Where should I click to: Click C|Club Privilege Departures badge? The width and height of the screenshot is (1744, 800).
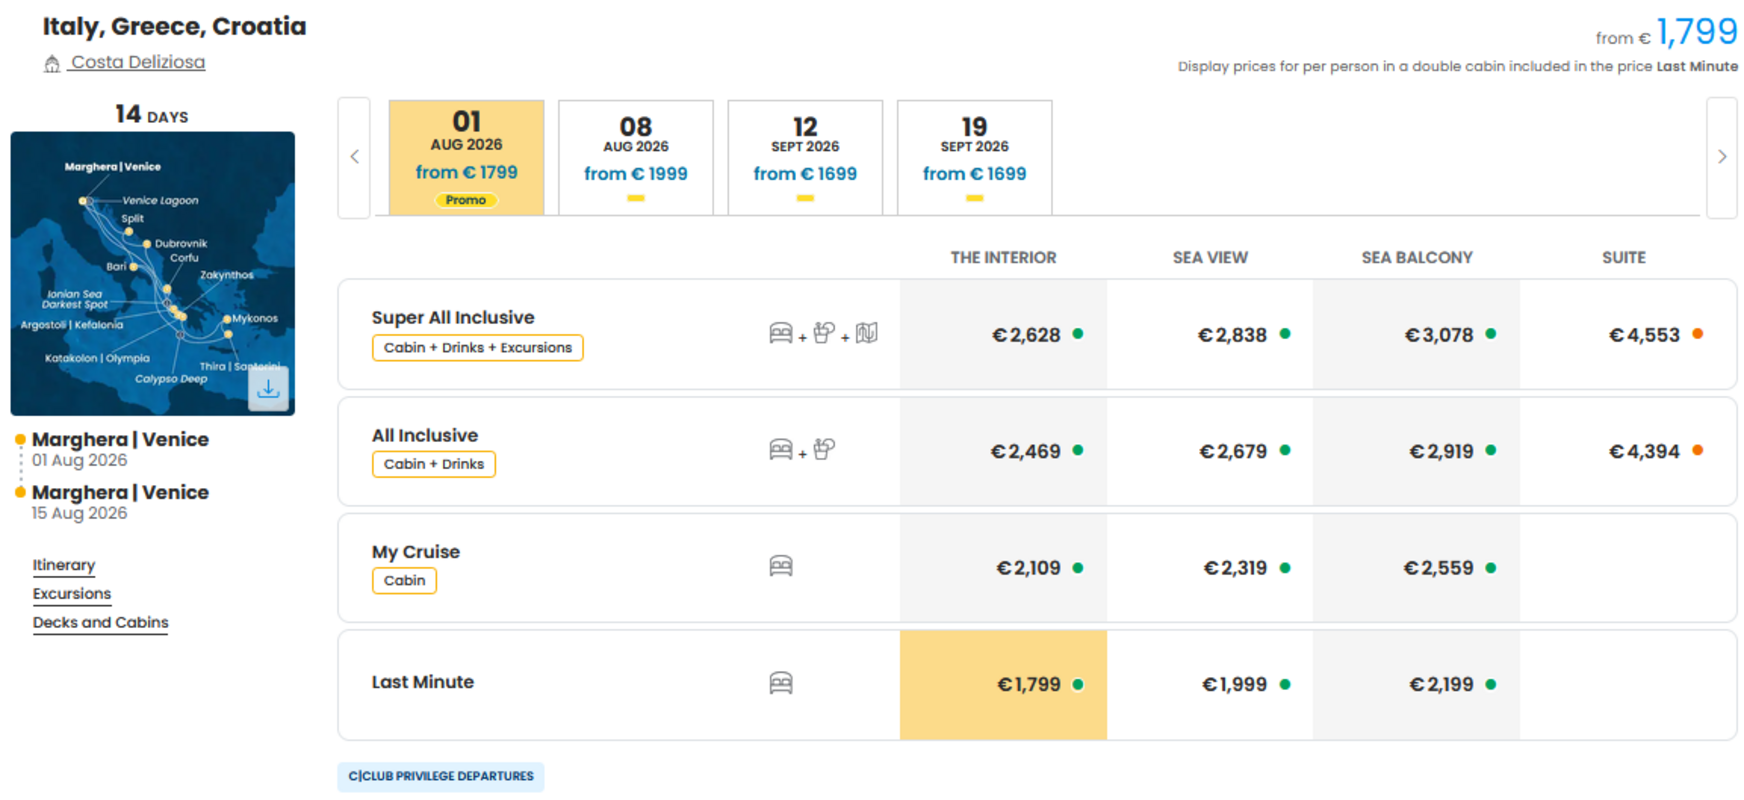[x=441, y=776]
